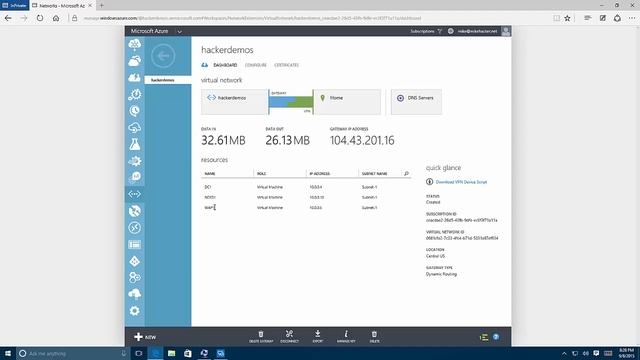Click the SUBNET NAME column header
Image resolution: width=640 pixels, height=360 pixels.
(374, 174)
